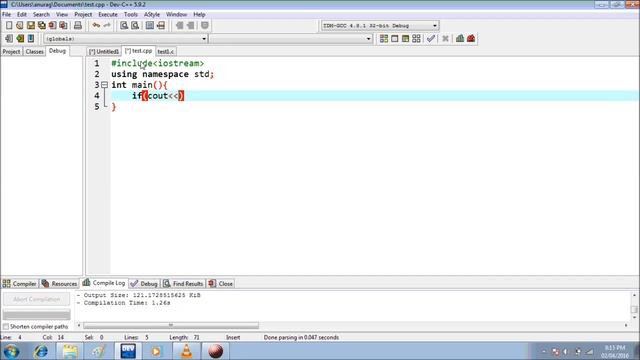Switch to the test1.c editor tab
640x360 pixels.
166,51
